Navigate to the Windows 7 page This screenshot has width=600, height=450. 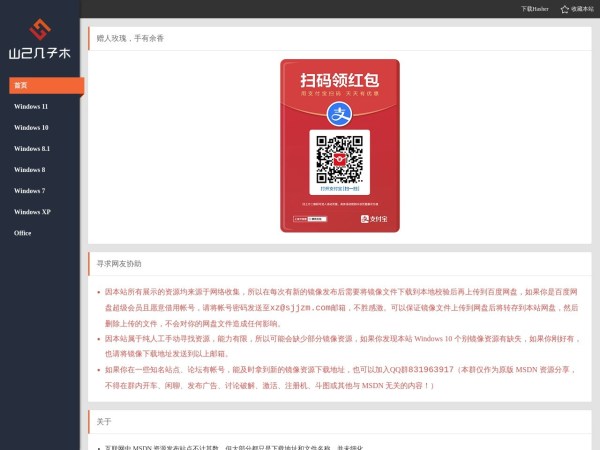coord(29,190)
